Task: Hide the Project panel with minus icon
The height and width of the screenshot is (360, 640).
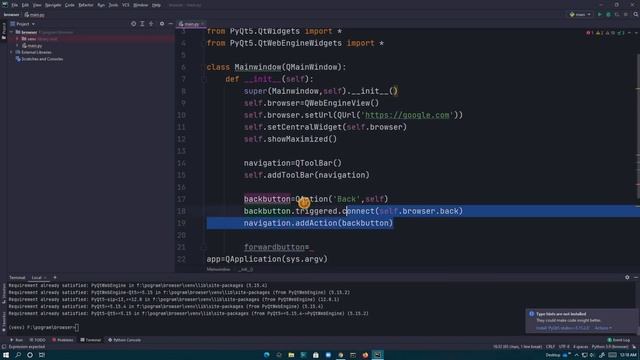Action: coord(170,24)
